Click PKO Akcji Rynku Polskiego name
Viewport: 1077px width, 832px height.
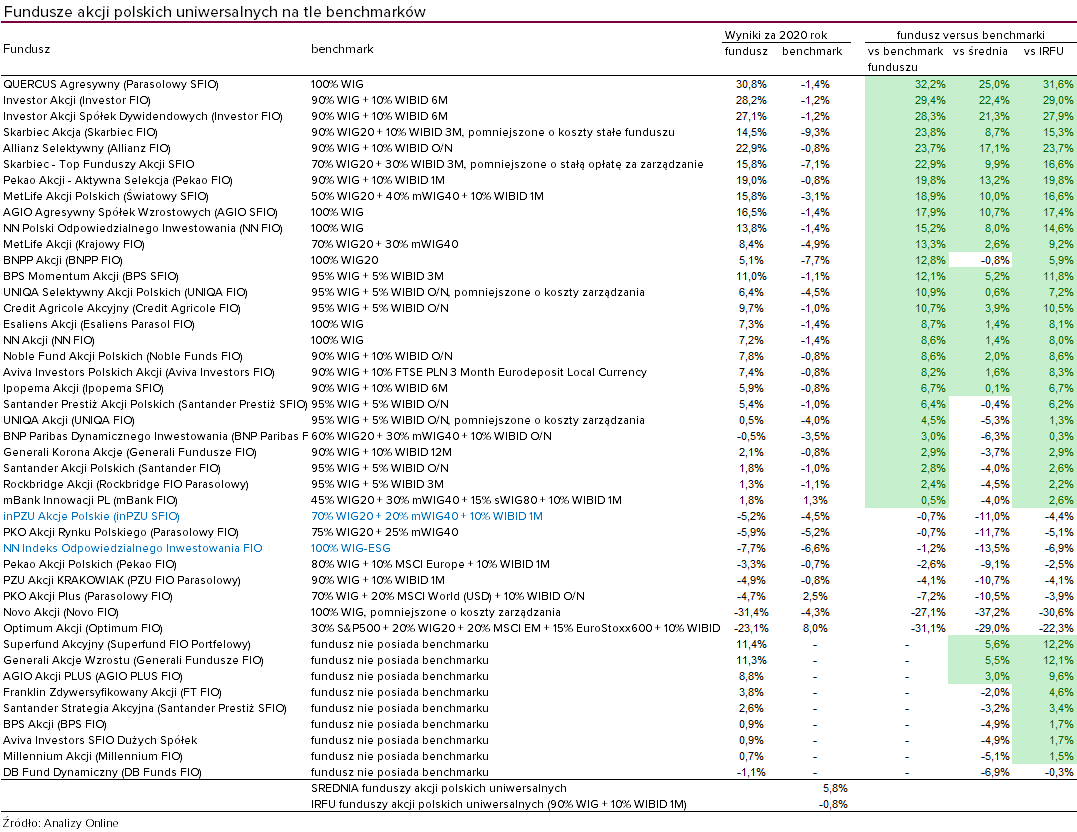click(x=121, y=532)
